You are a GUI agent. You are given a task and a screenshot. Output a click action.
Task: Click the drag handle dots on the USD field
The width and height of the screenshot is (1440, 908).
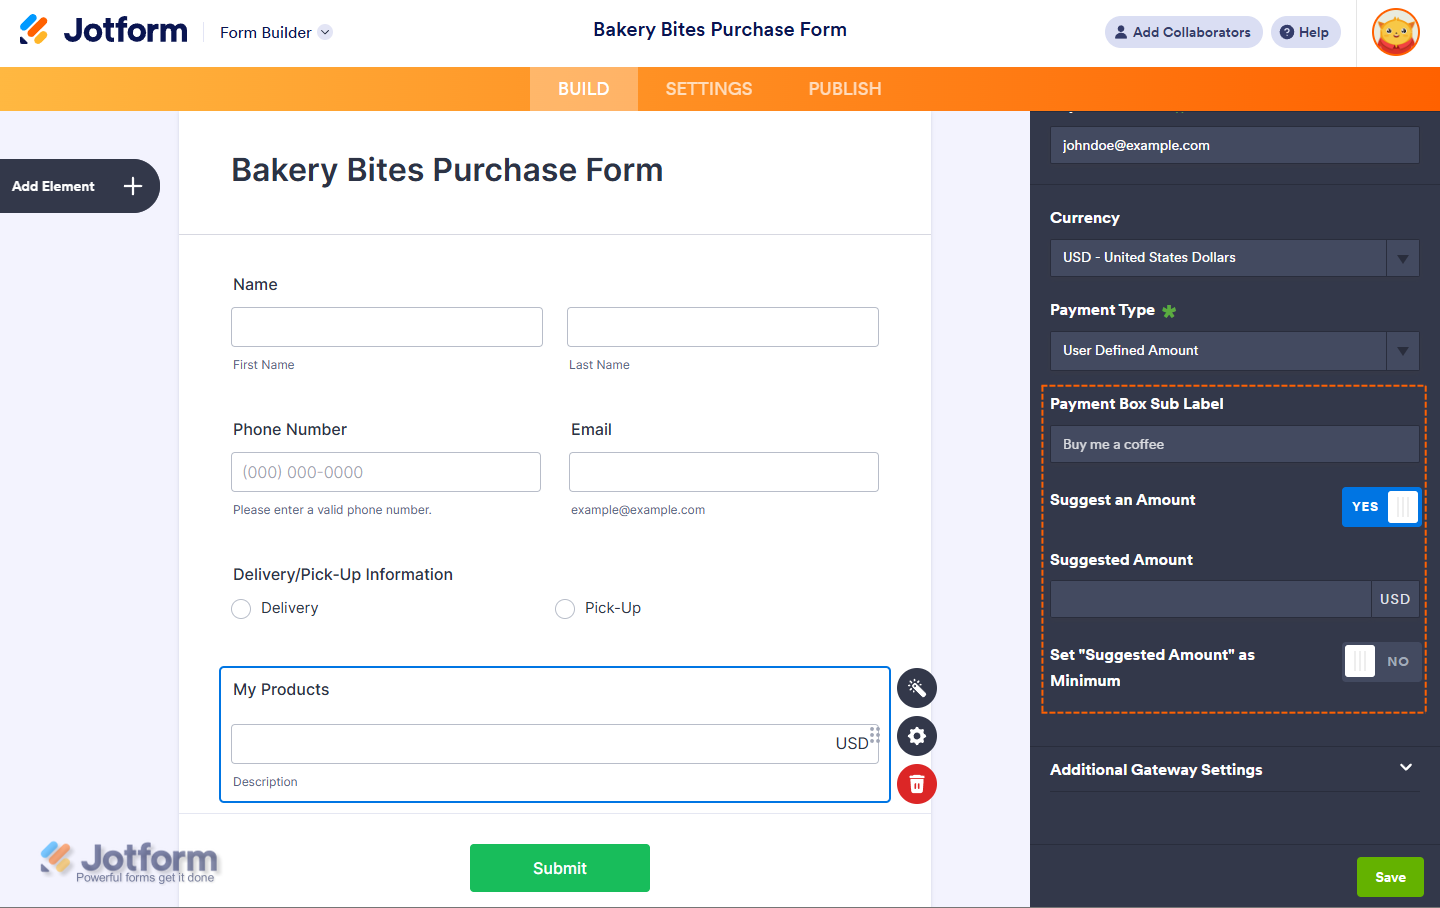875,735
